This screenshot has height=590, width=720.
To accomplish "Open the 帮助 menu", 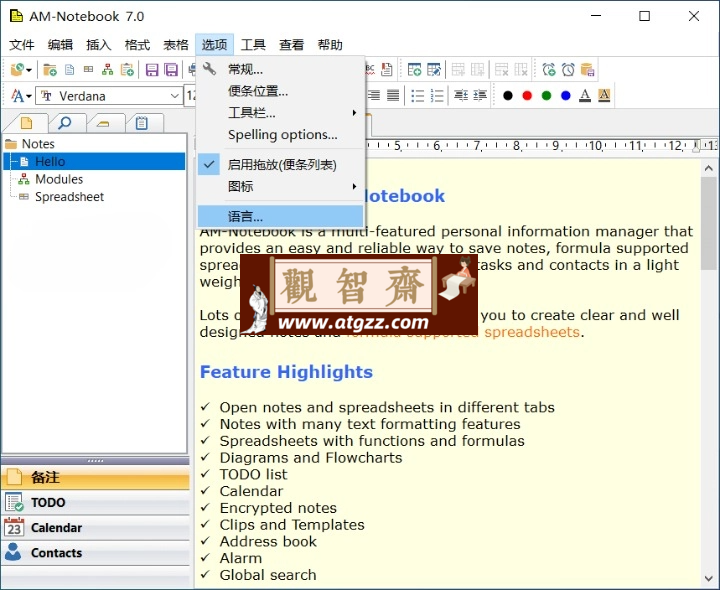I will pos(330,45).
